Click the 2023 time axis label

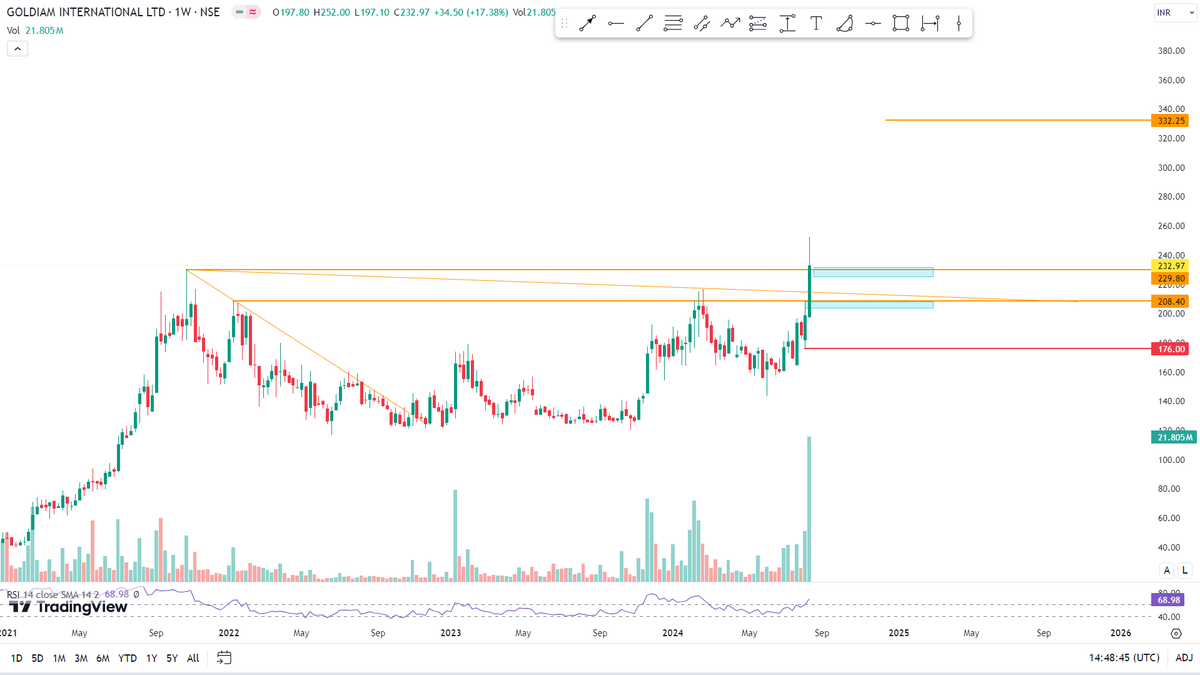click(451, 633)
